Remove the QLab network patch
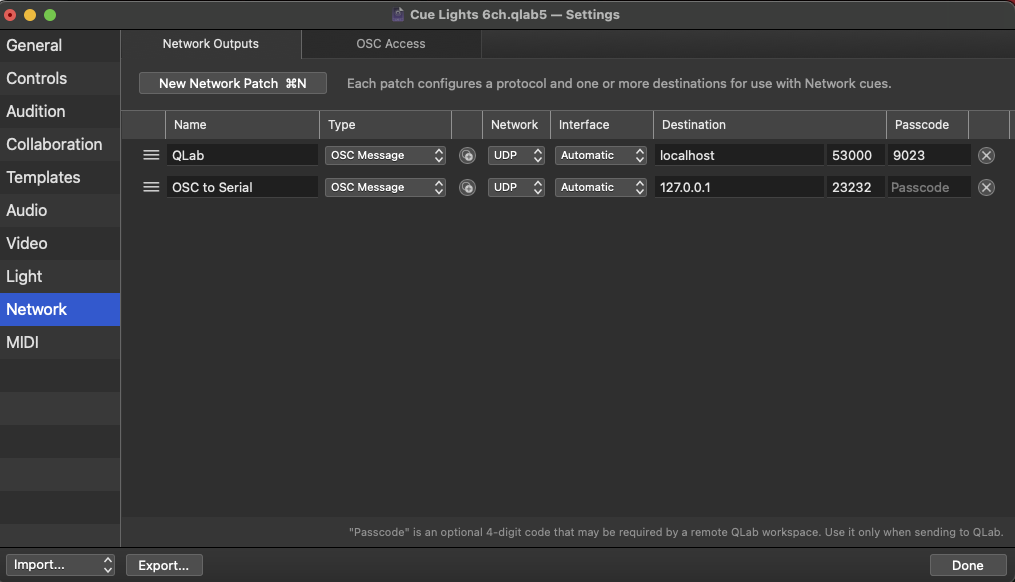 [986, 155]
